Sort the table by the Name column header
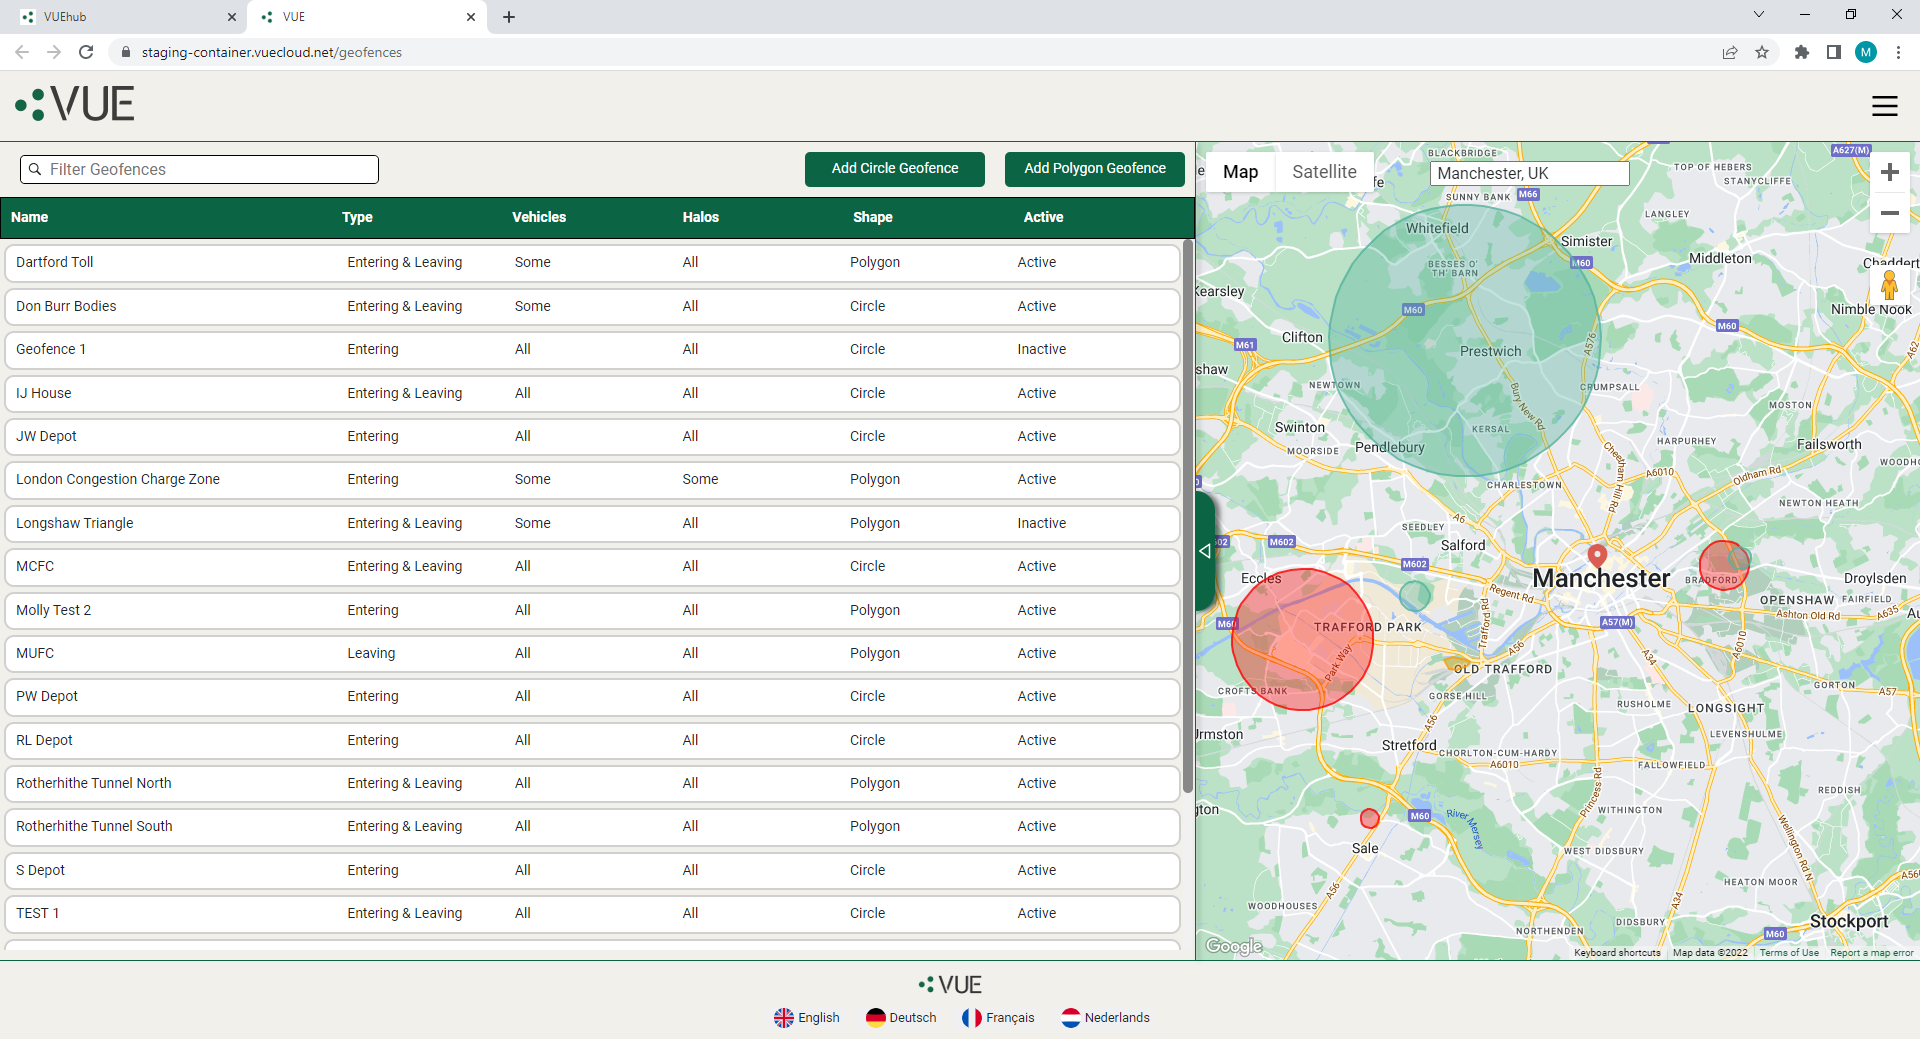 pos(30,217)
